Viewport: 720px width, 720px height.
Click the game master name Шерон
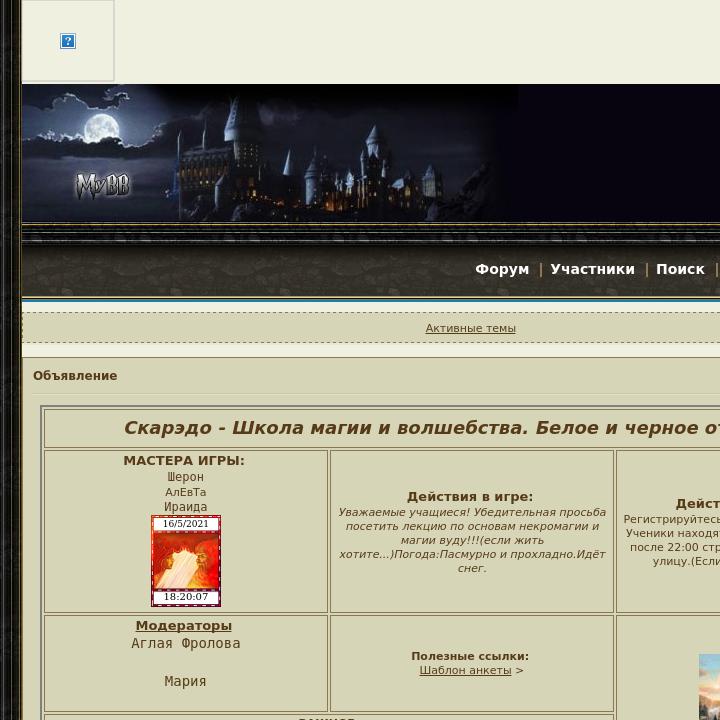tap(186, 477)
